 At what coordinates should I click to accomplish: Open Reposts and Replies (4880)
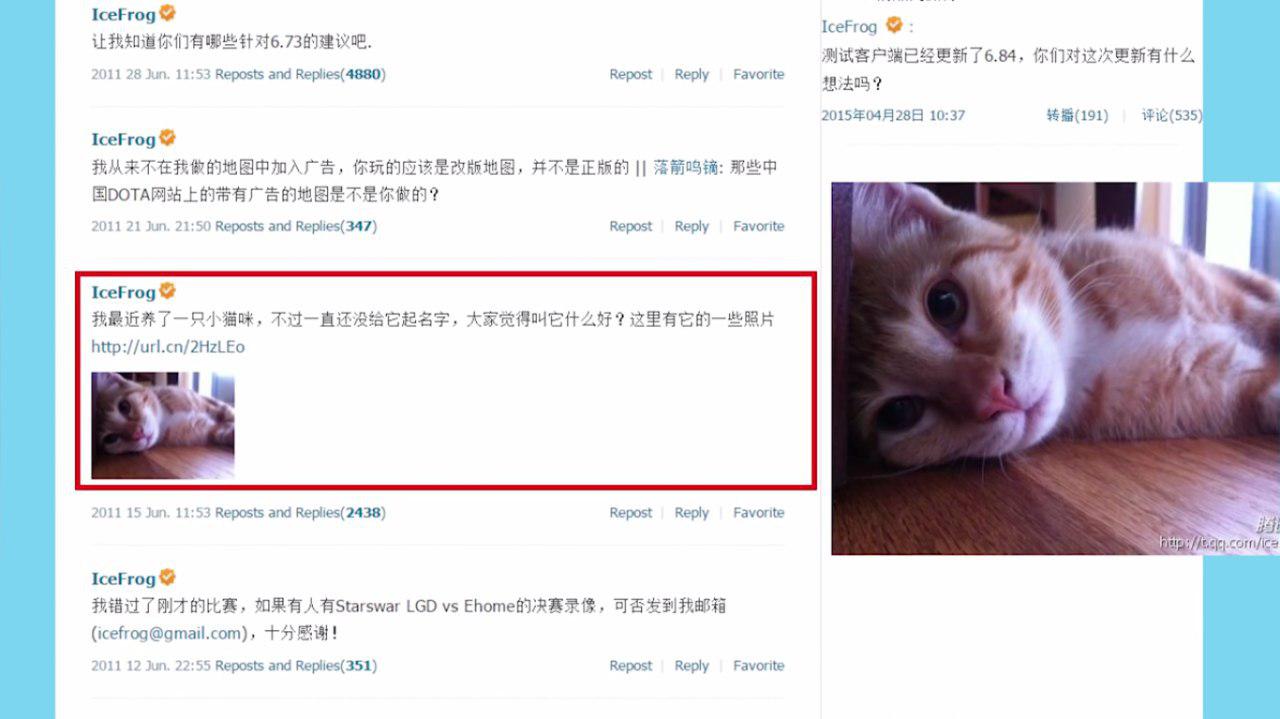(x=300, y=74)
